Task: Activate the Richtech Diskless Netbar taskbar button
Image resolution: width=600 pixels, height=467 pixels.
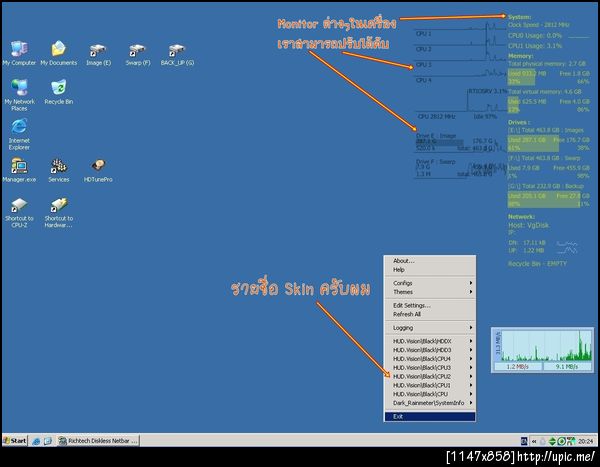Action: click(x=98, y=441)
